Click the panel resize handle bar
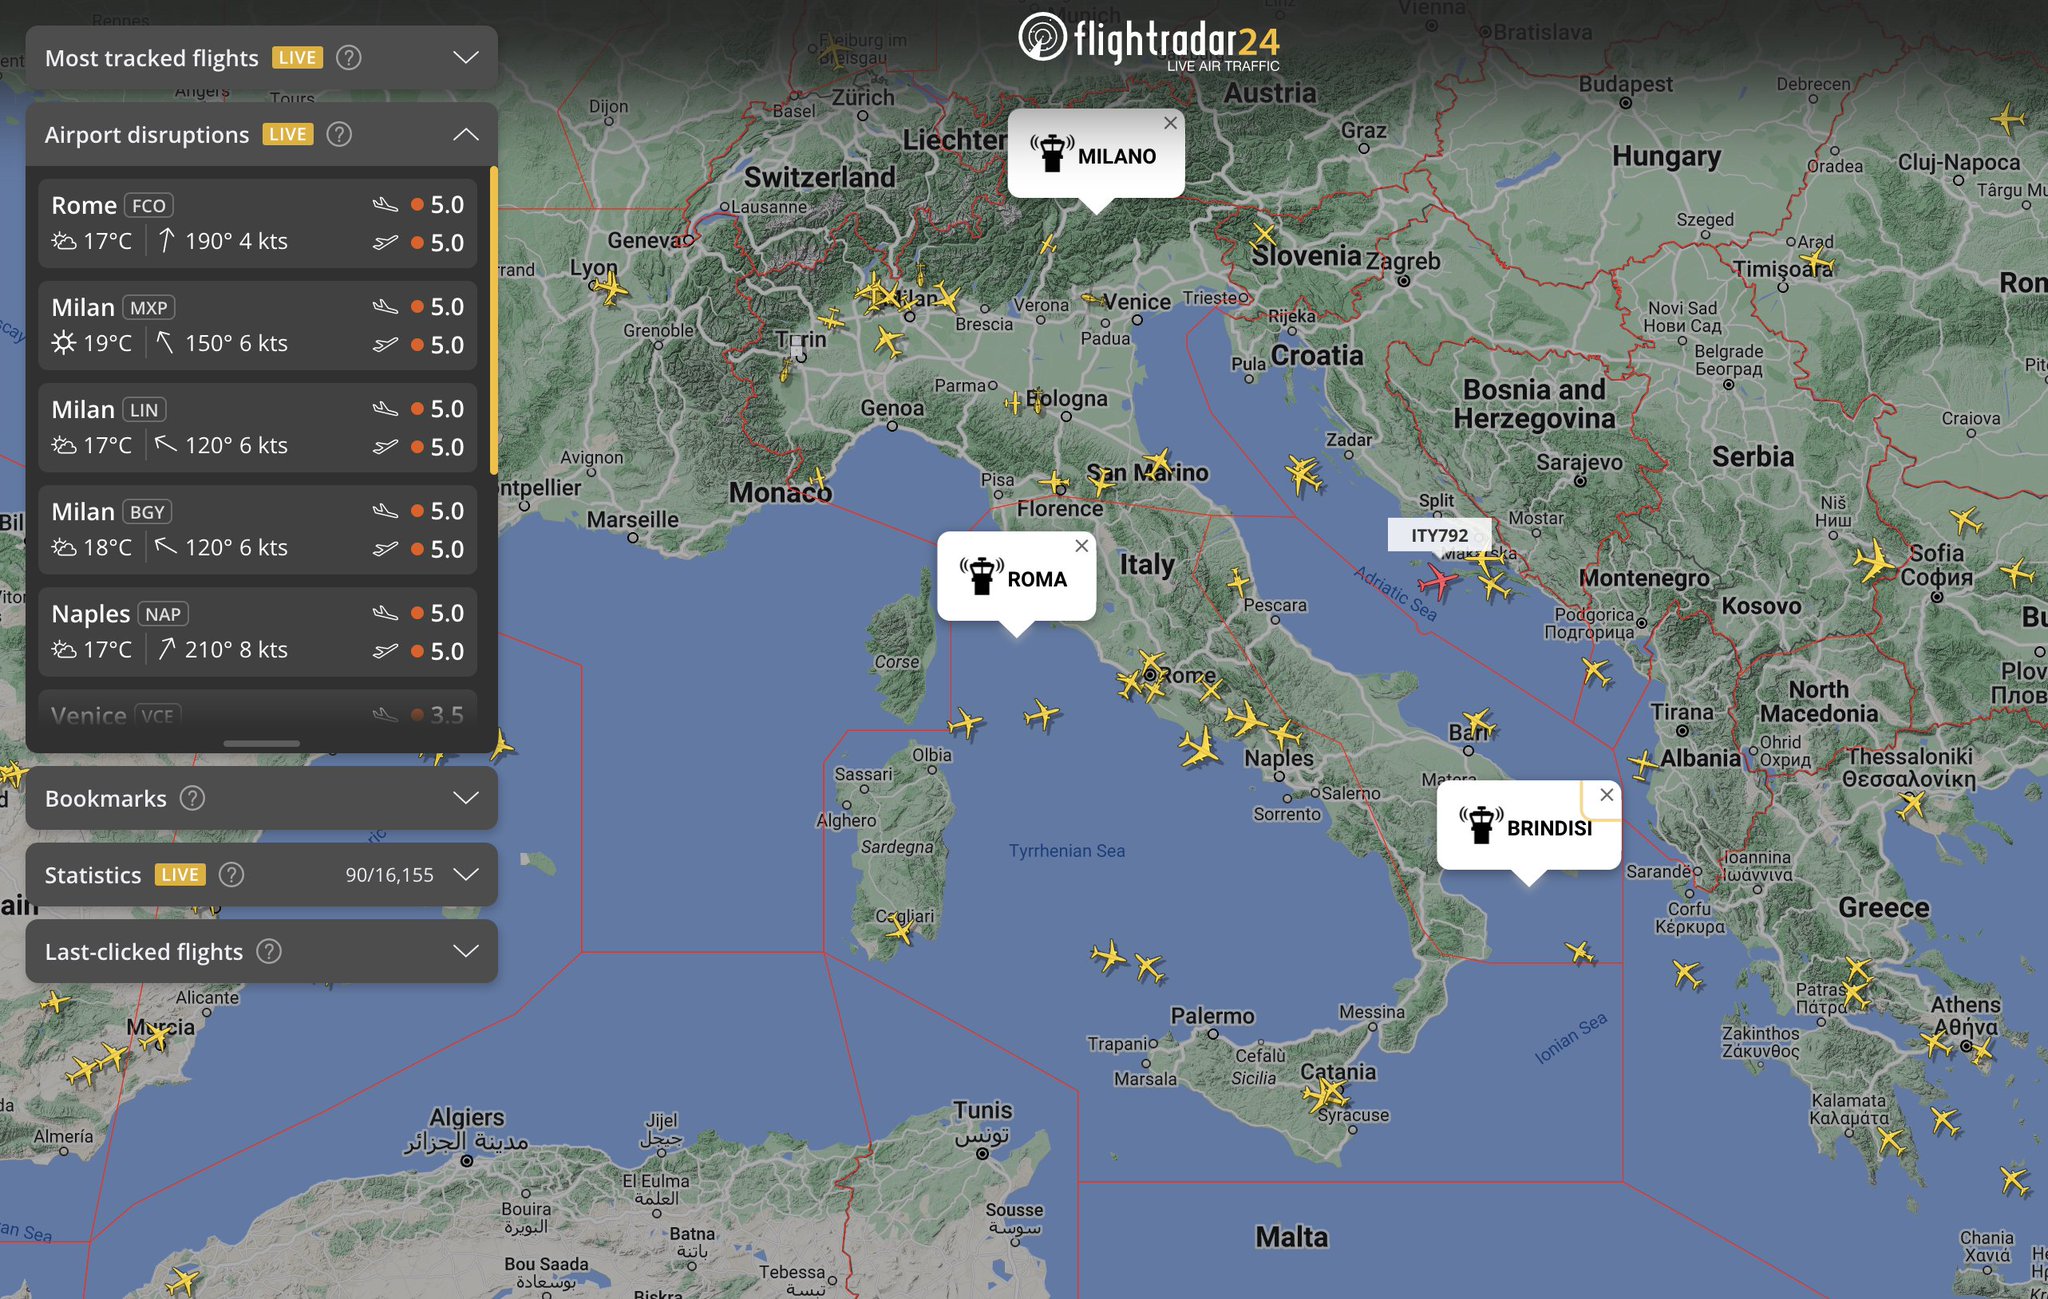Image resolution: width=2048 pixels, height=1299 pixels. tap(261, 744)
